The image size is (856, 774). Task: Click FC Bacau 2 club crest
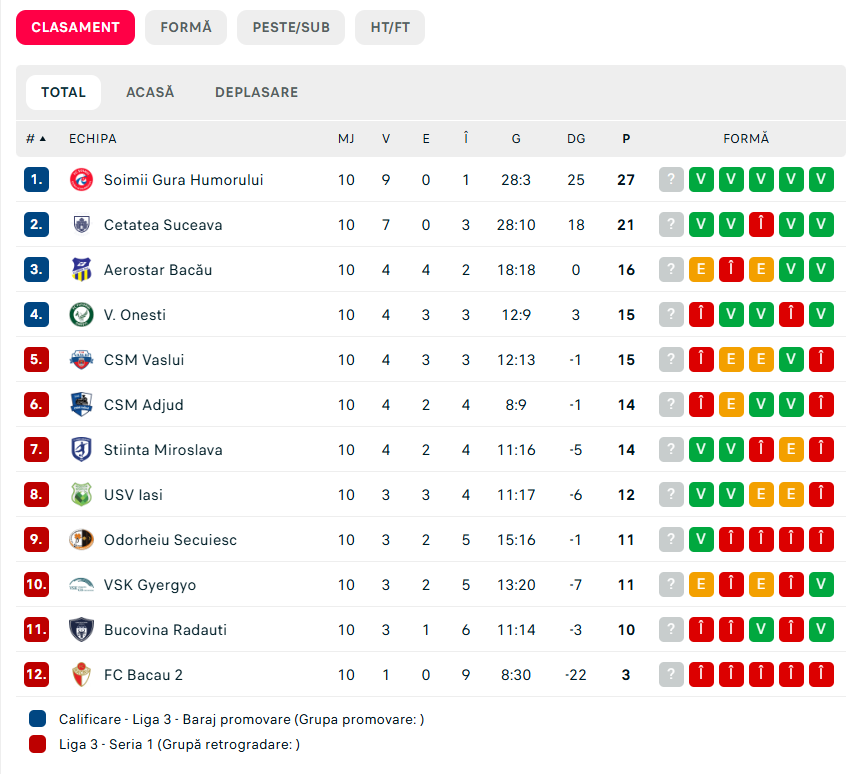point(81,675)
